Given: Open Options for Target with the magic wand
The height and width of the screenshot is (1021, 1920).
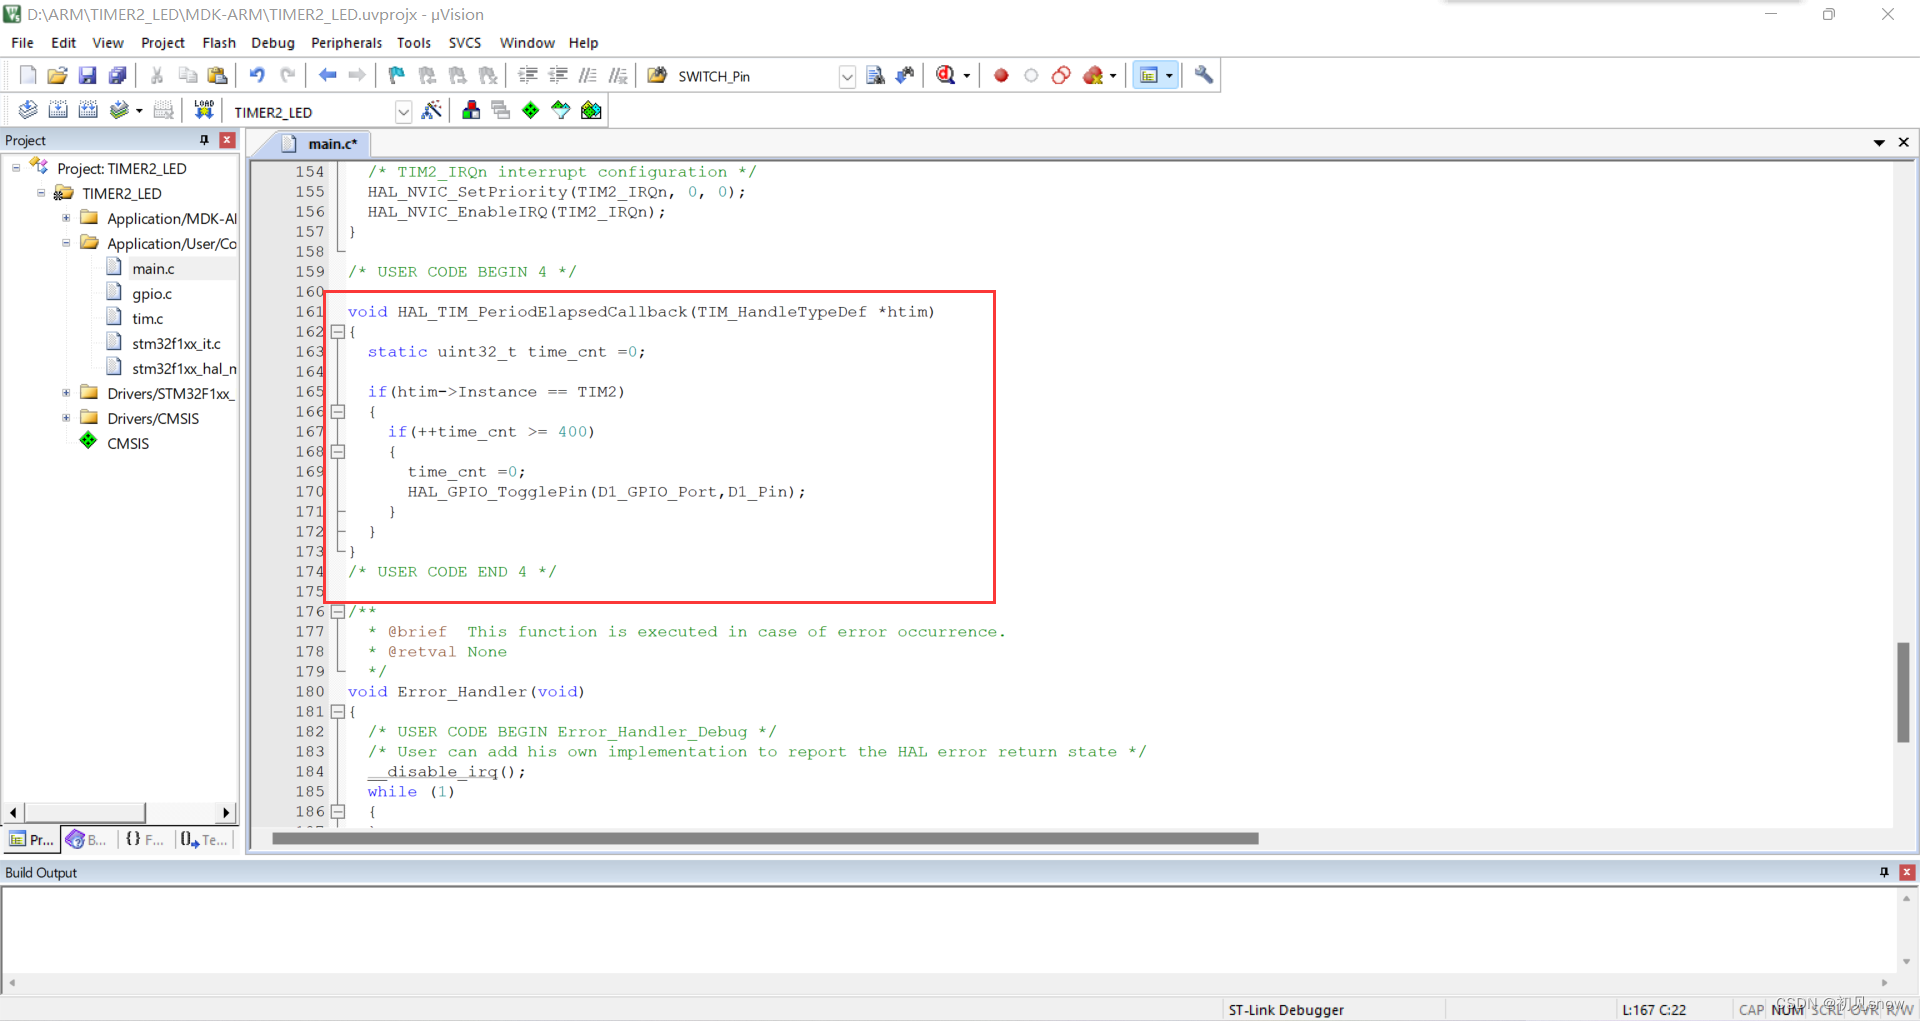Looking at the screenshot, I should point(432,110).
